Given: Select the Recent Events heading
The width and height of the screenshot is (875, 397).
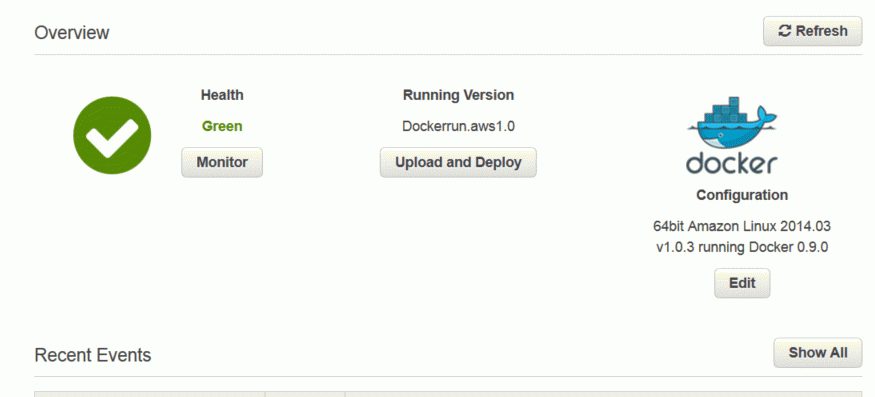Looking at the screenshot, I should coord(93,355).
